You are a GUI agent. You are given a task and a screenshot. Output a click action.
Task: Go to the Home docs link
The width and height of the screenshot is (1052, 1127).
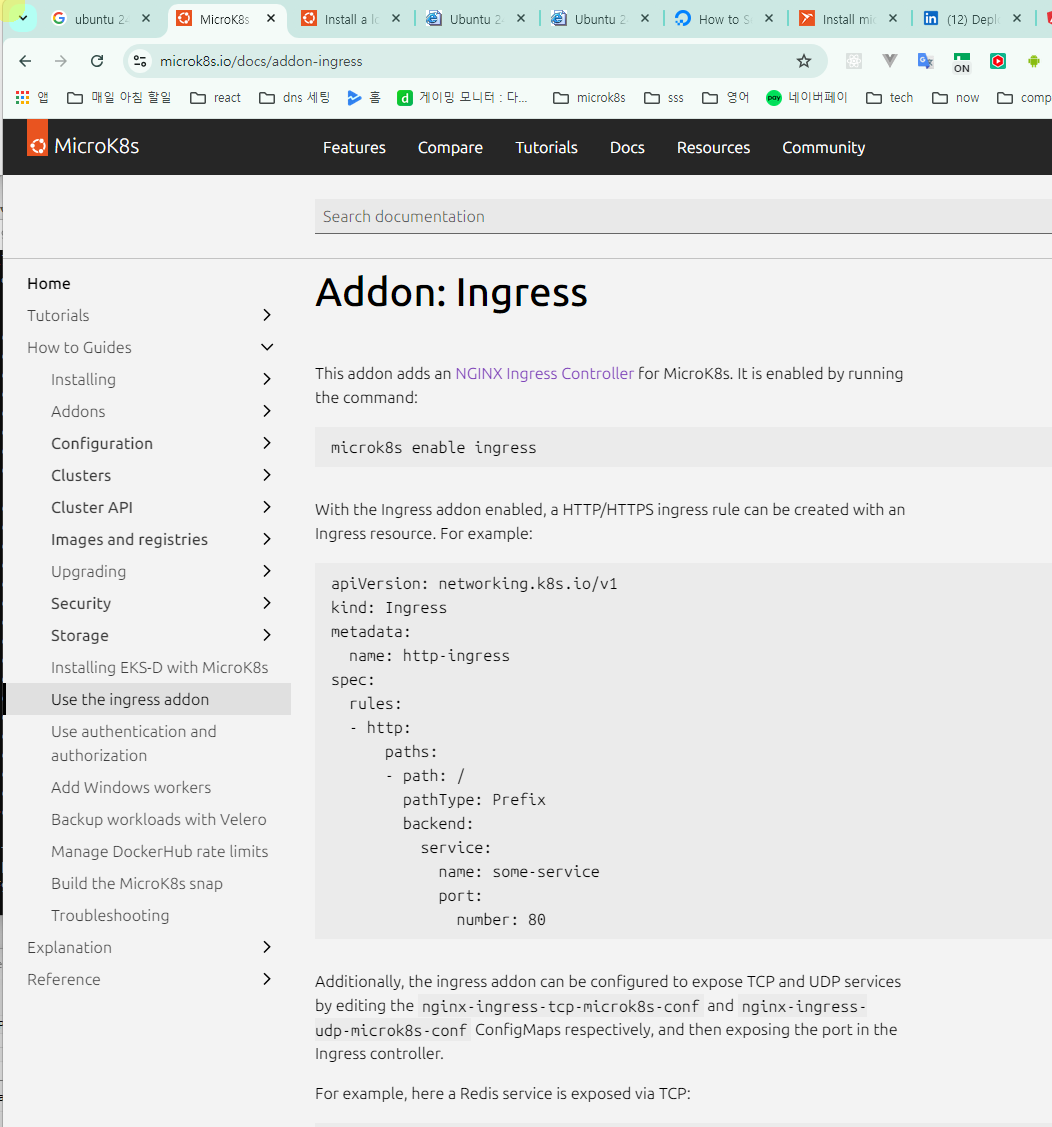coord(49,283)
